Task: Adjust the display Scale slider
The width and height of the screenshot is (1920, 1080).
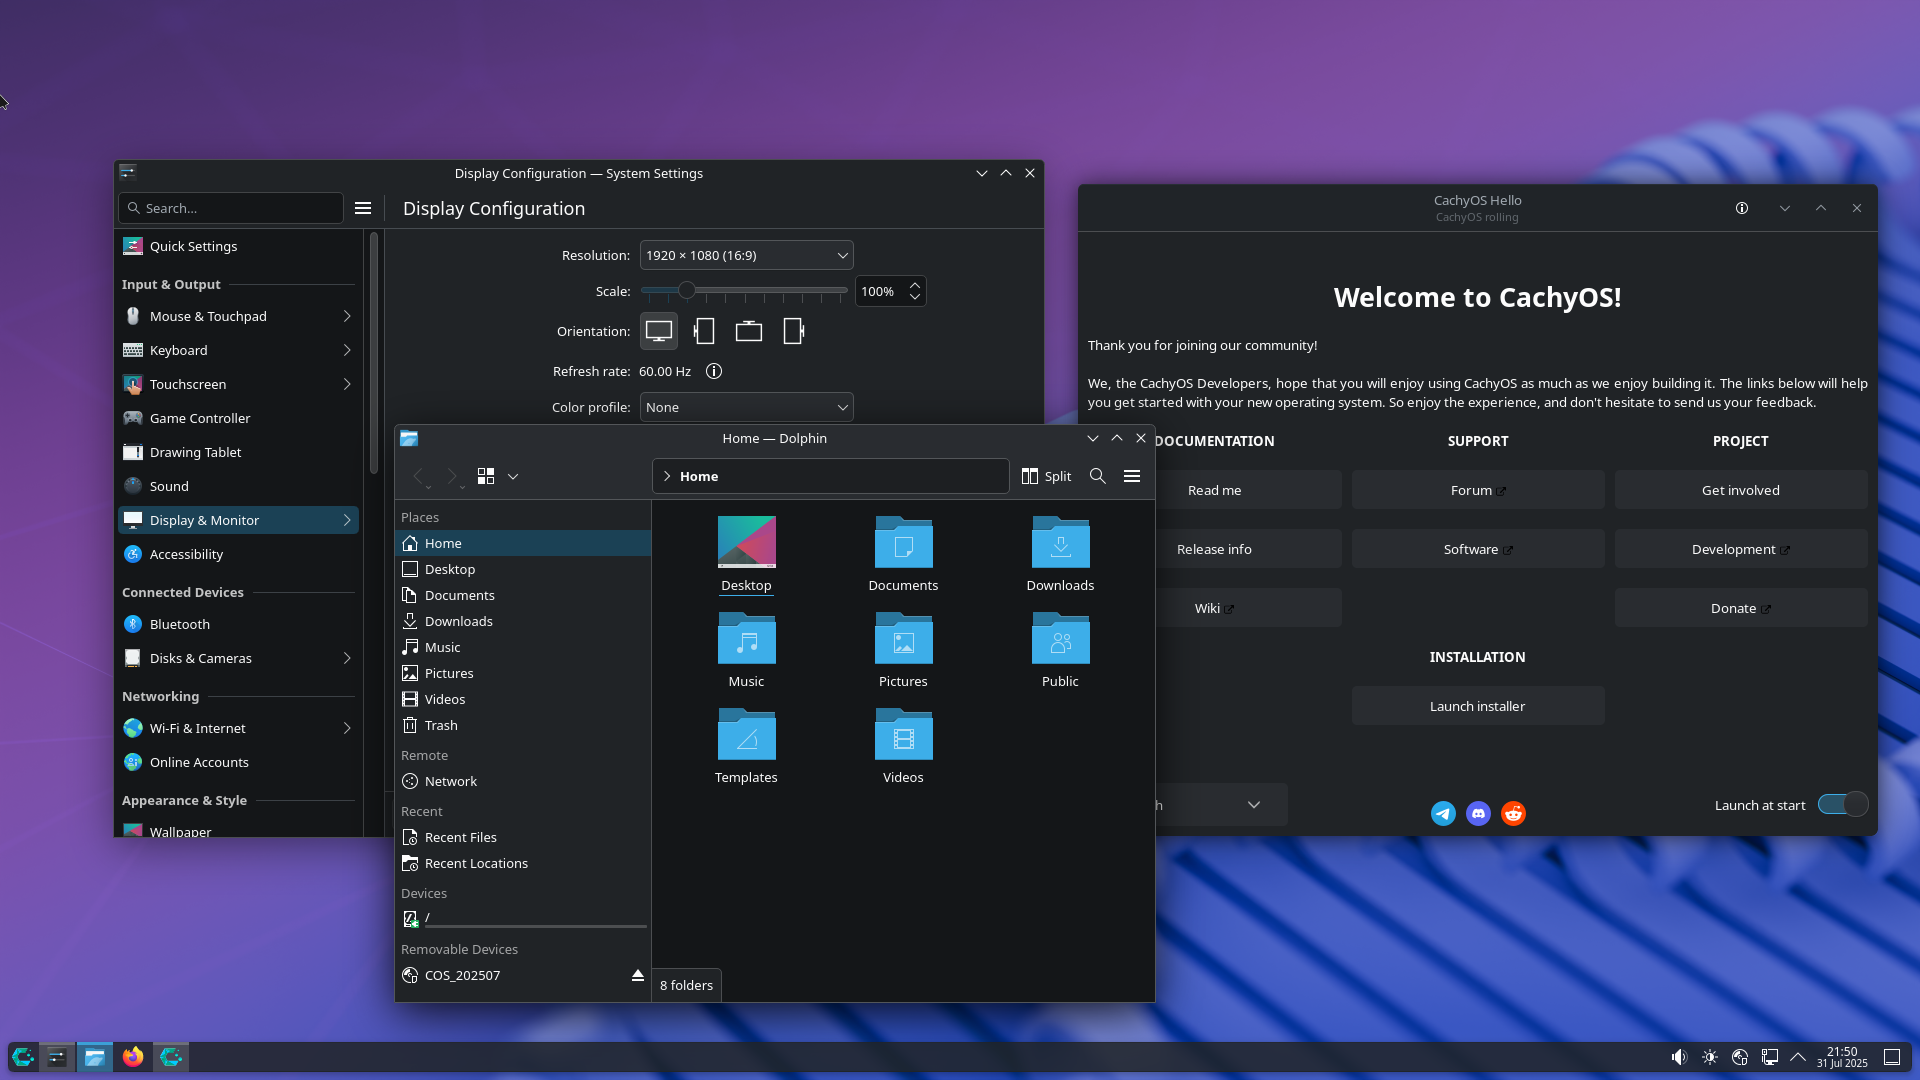Action: [x=686, y=291]
